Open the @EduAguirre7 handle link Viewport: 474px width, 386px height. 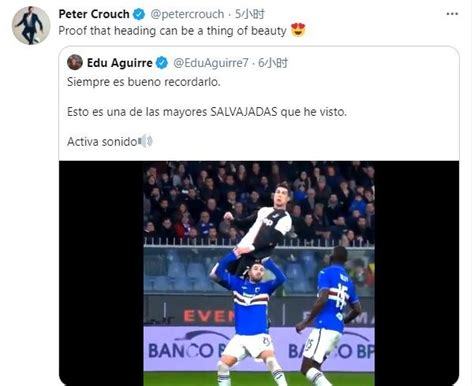[x=211, y=63]
